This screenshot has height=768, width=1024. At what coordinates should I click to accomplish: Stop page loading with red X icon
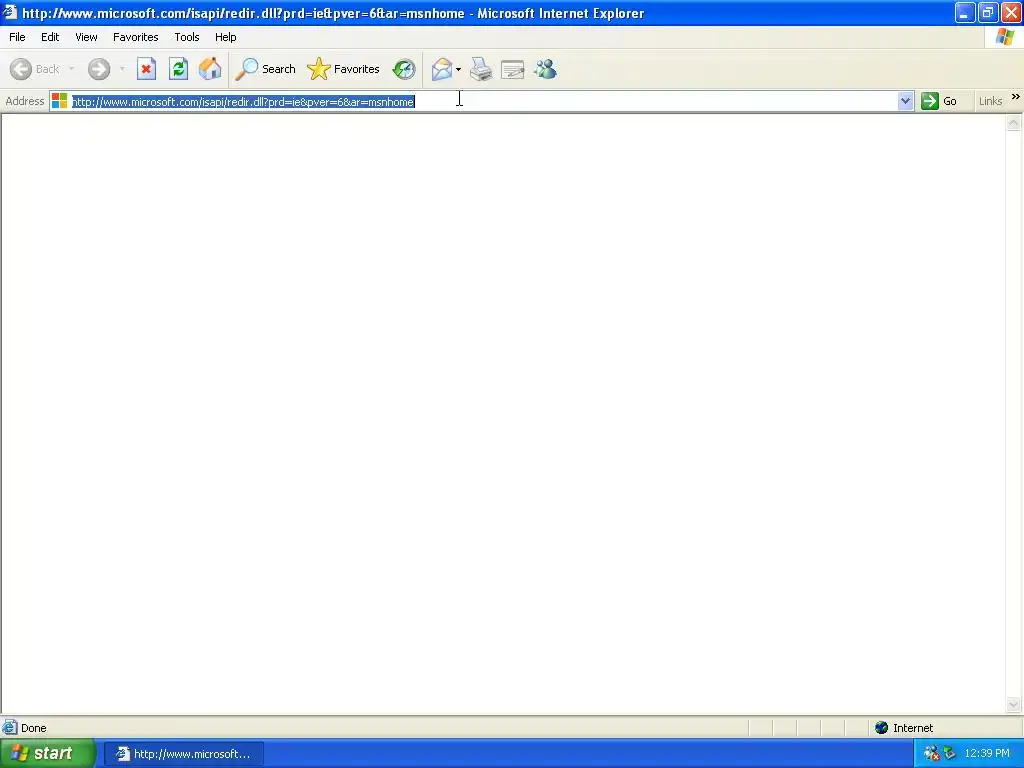pyautogui.click(x=146, y=69)
